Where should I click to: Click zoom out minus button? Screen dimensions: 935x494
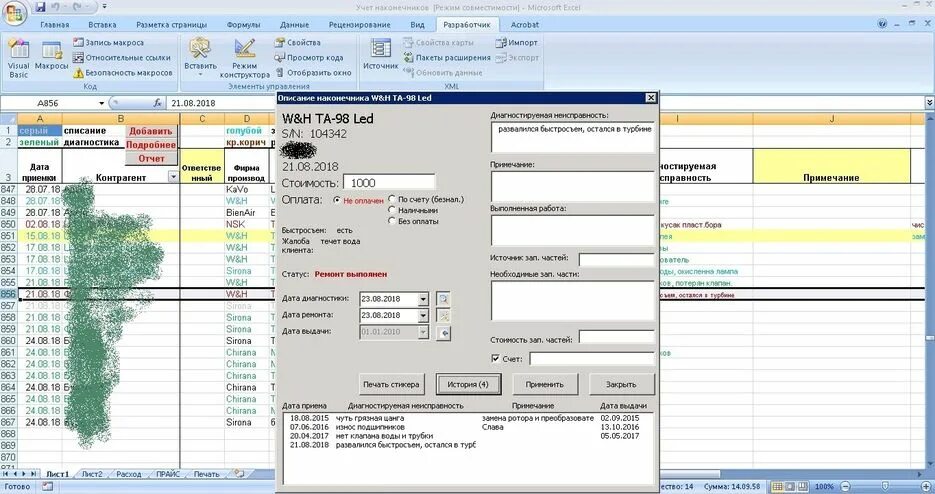[846, 487]
